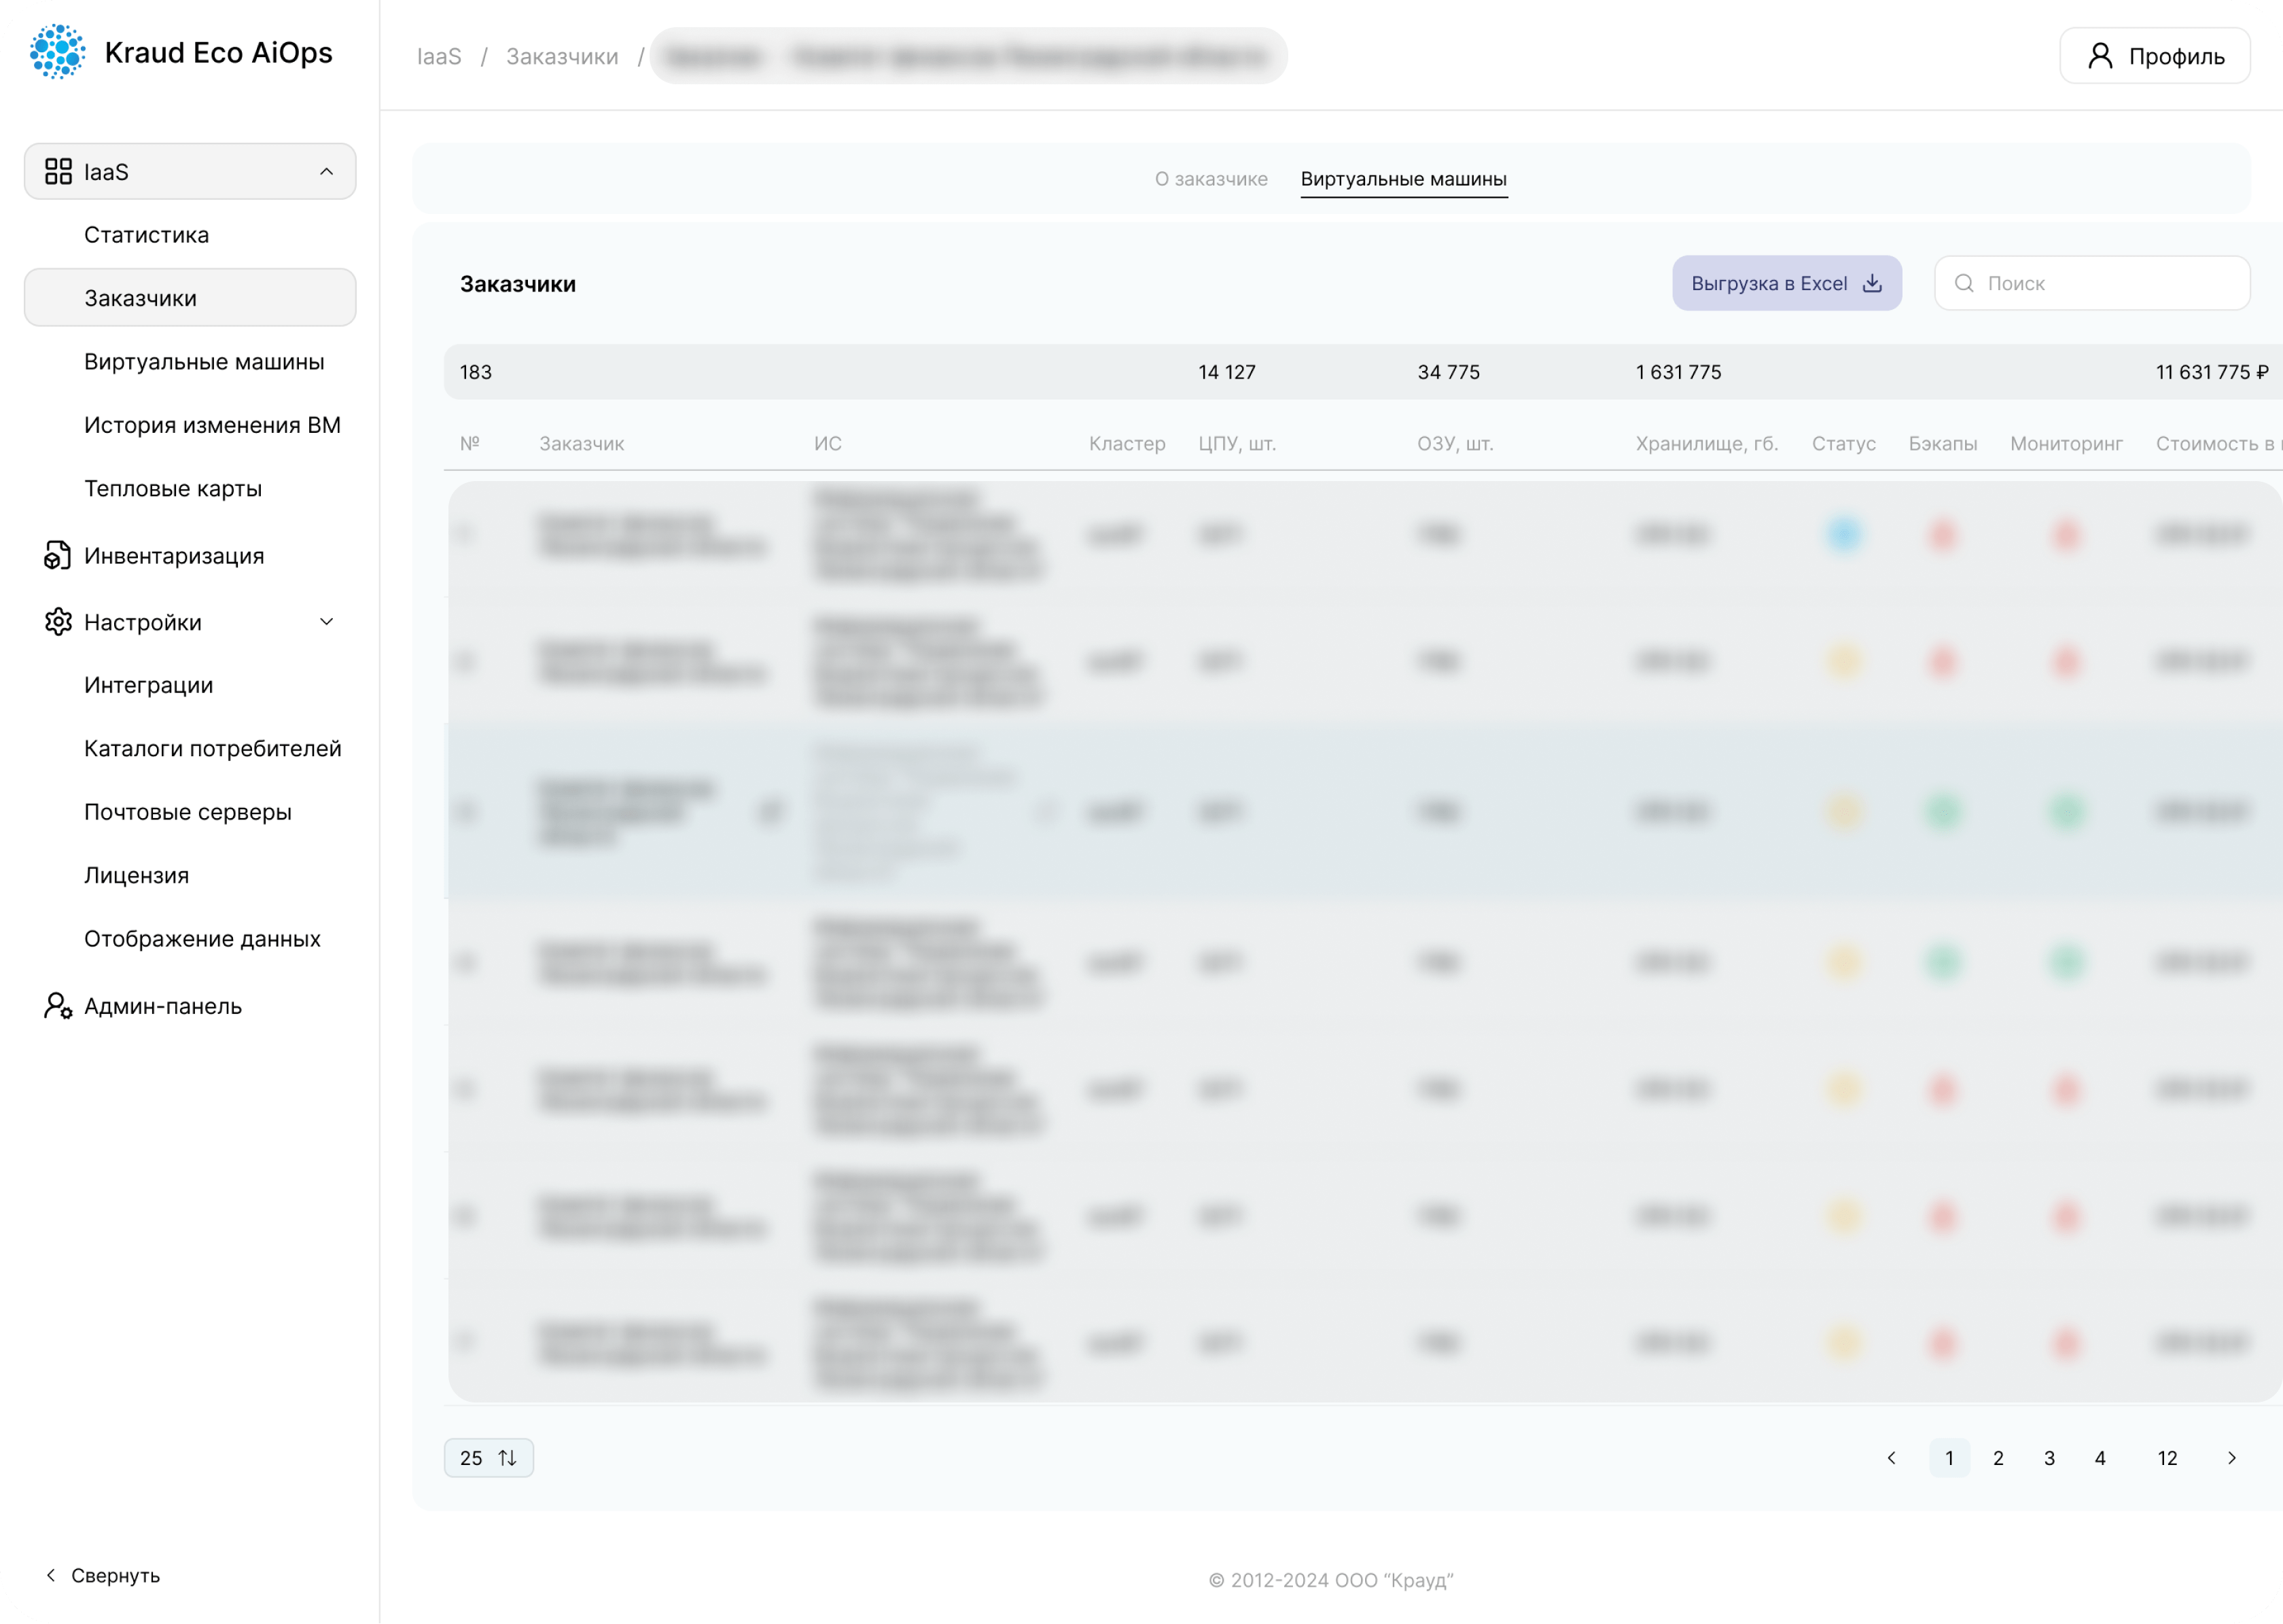
Task: Click the Настройки gear icon
Action: pyautogui.click(x=58, y=622)
